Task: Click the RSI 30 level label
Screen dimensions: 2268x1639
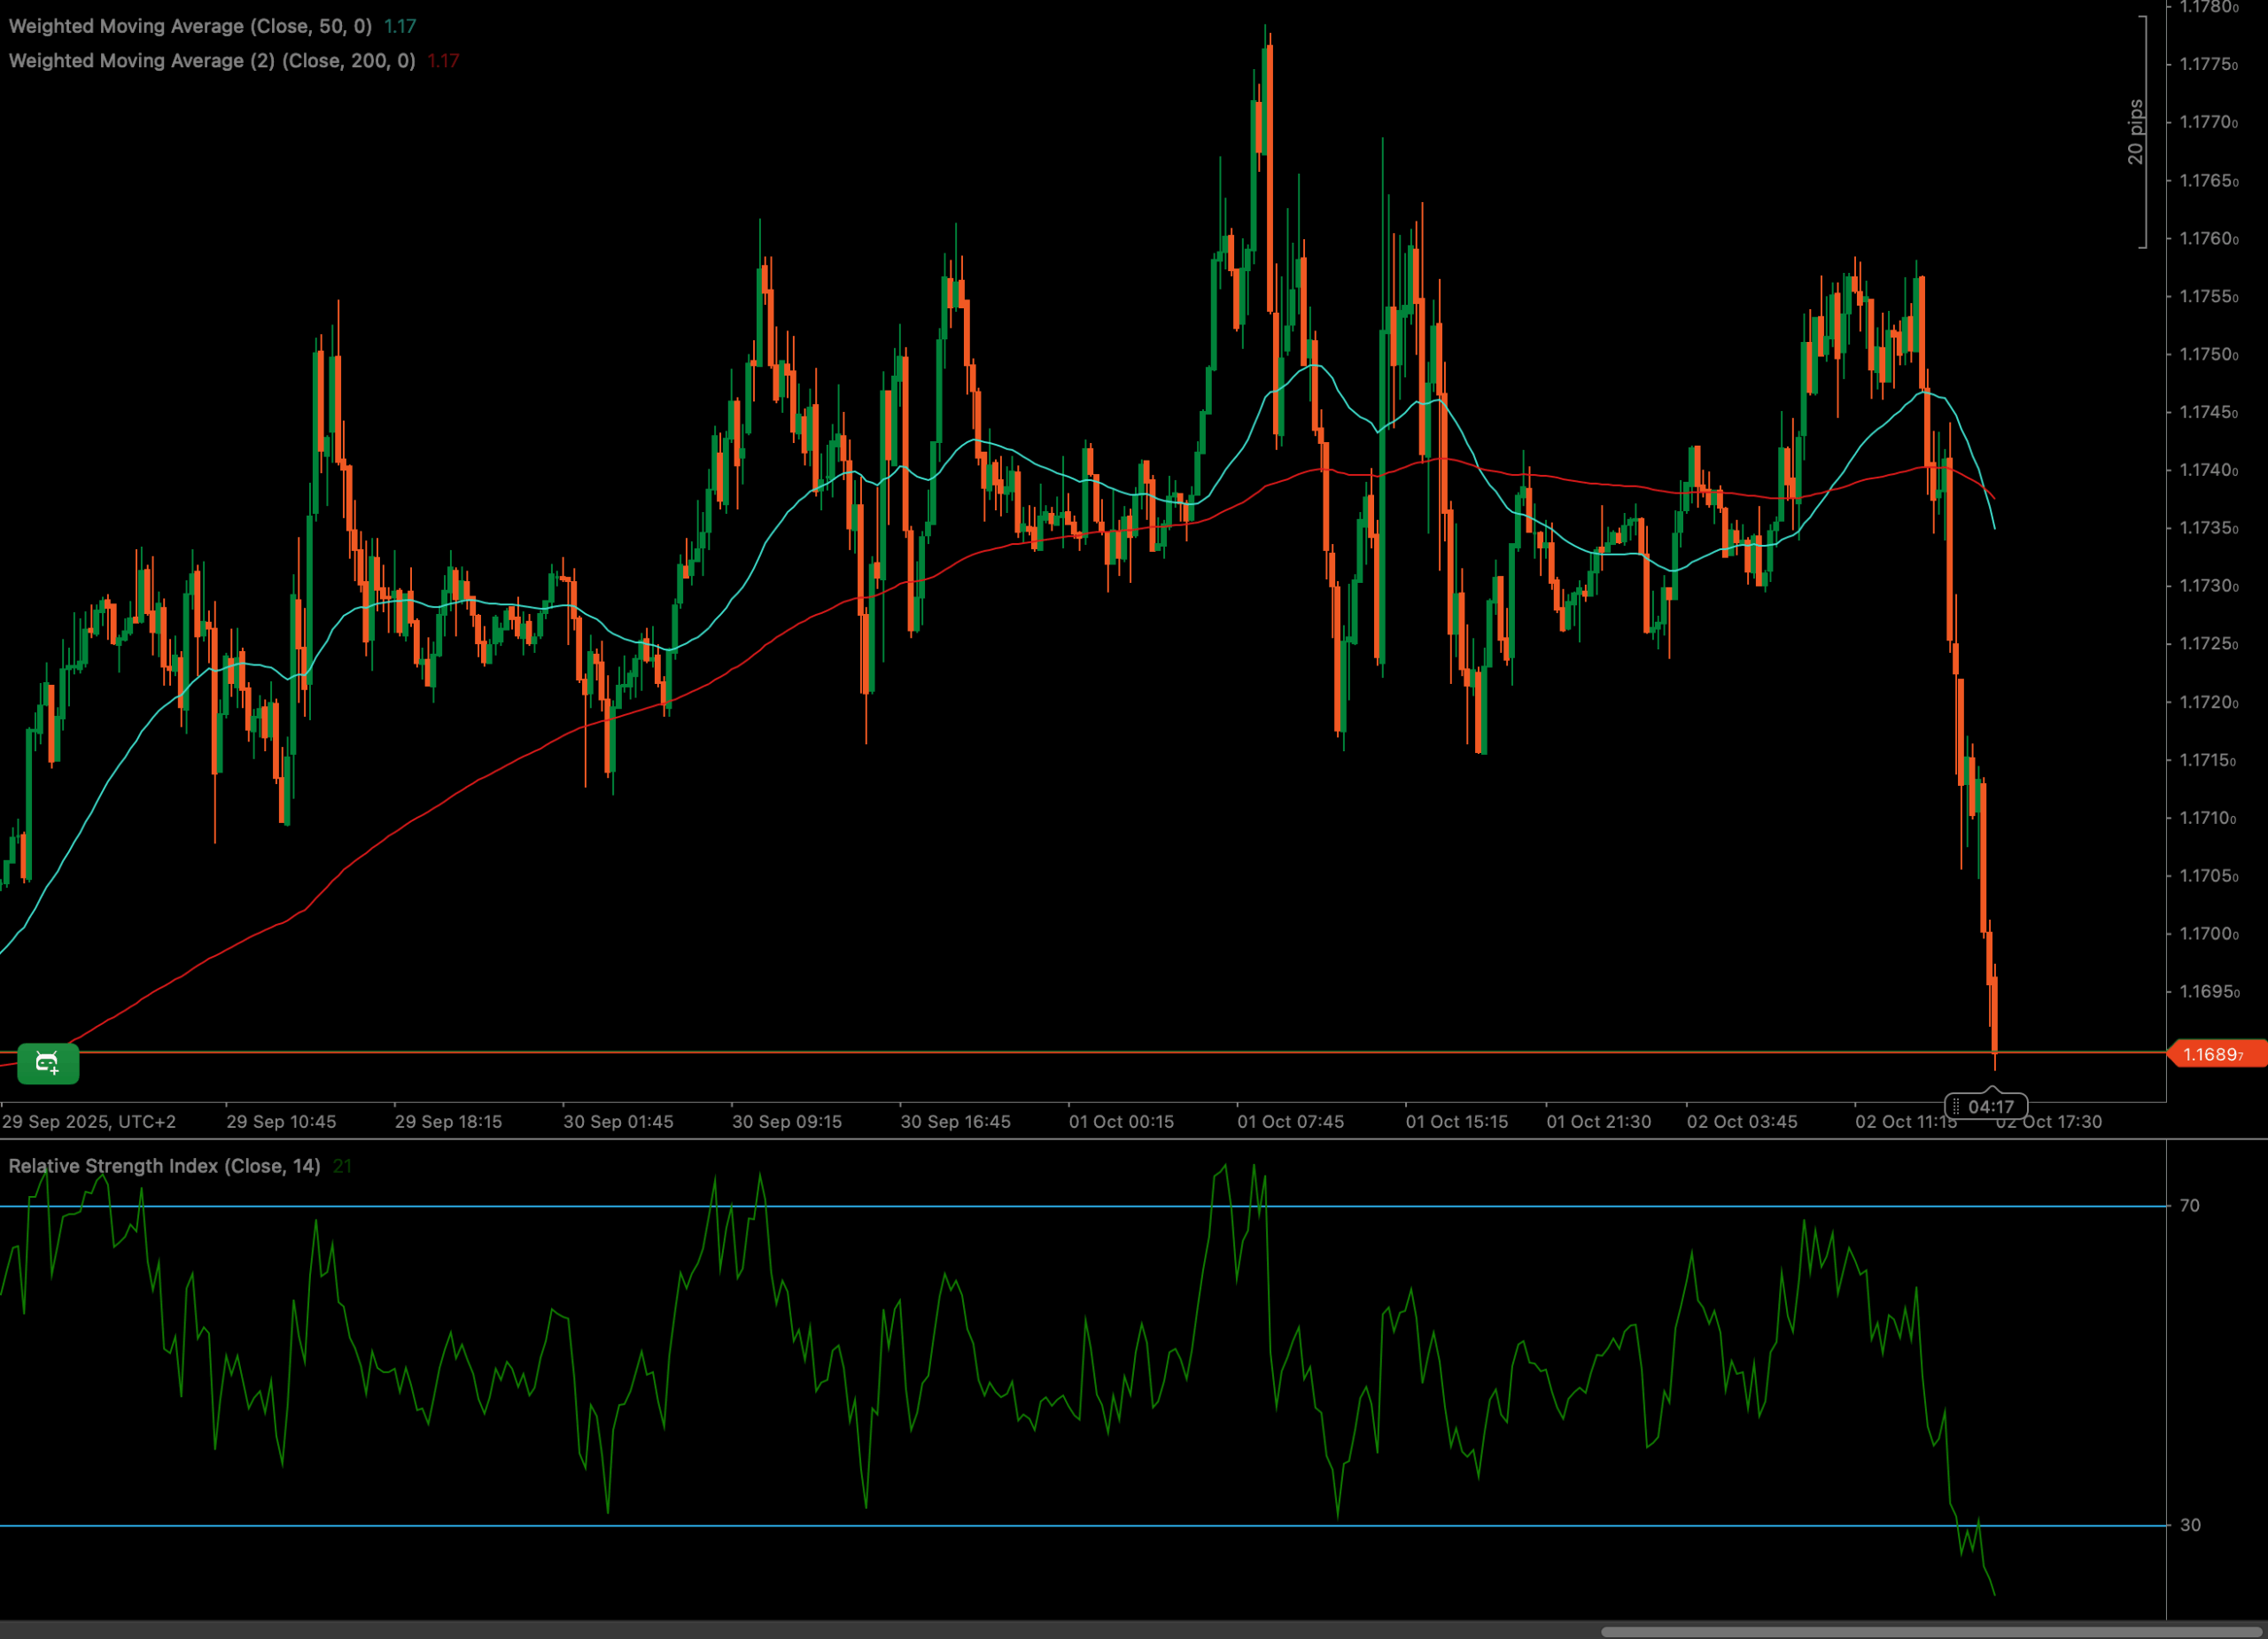Action: (2190, 1525)
